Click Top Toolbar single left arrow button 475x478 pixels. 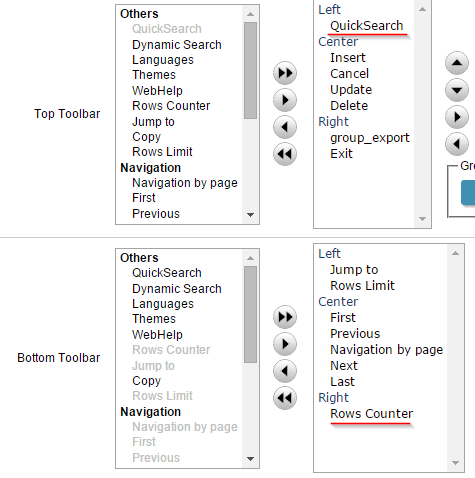285,127
